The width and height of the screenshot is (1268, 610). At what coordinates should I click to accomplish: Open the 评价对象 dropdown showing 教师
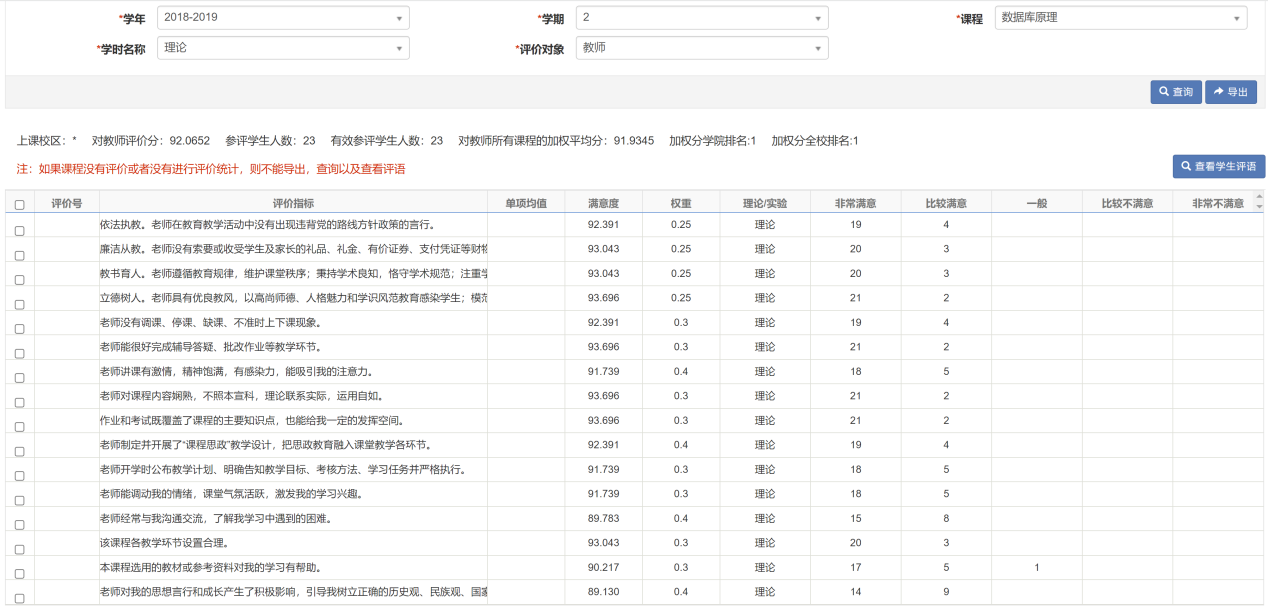pos(702,48)
